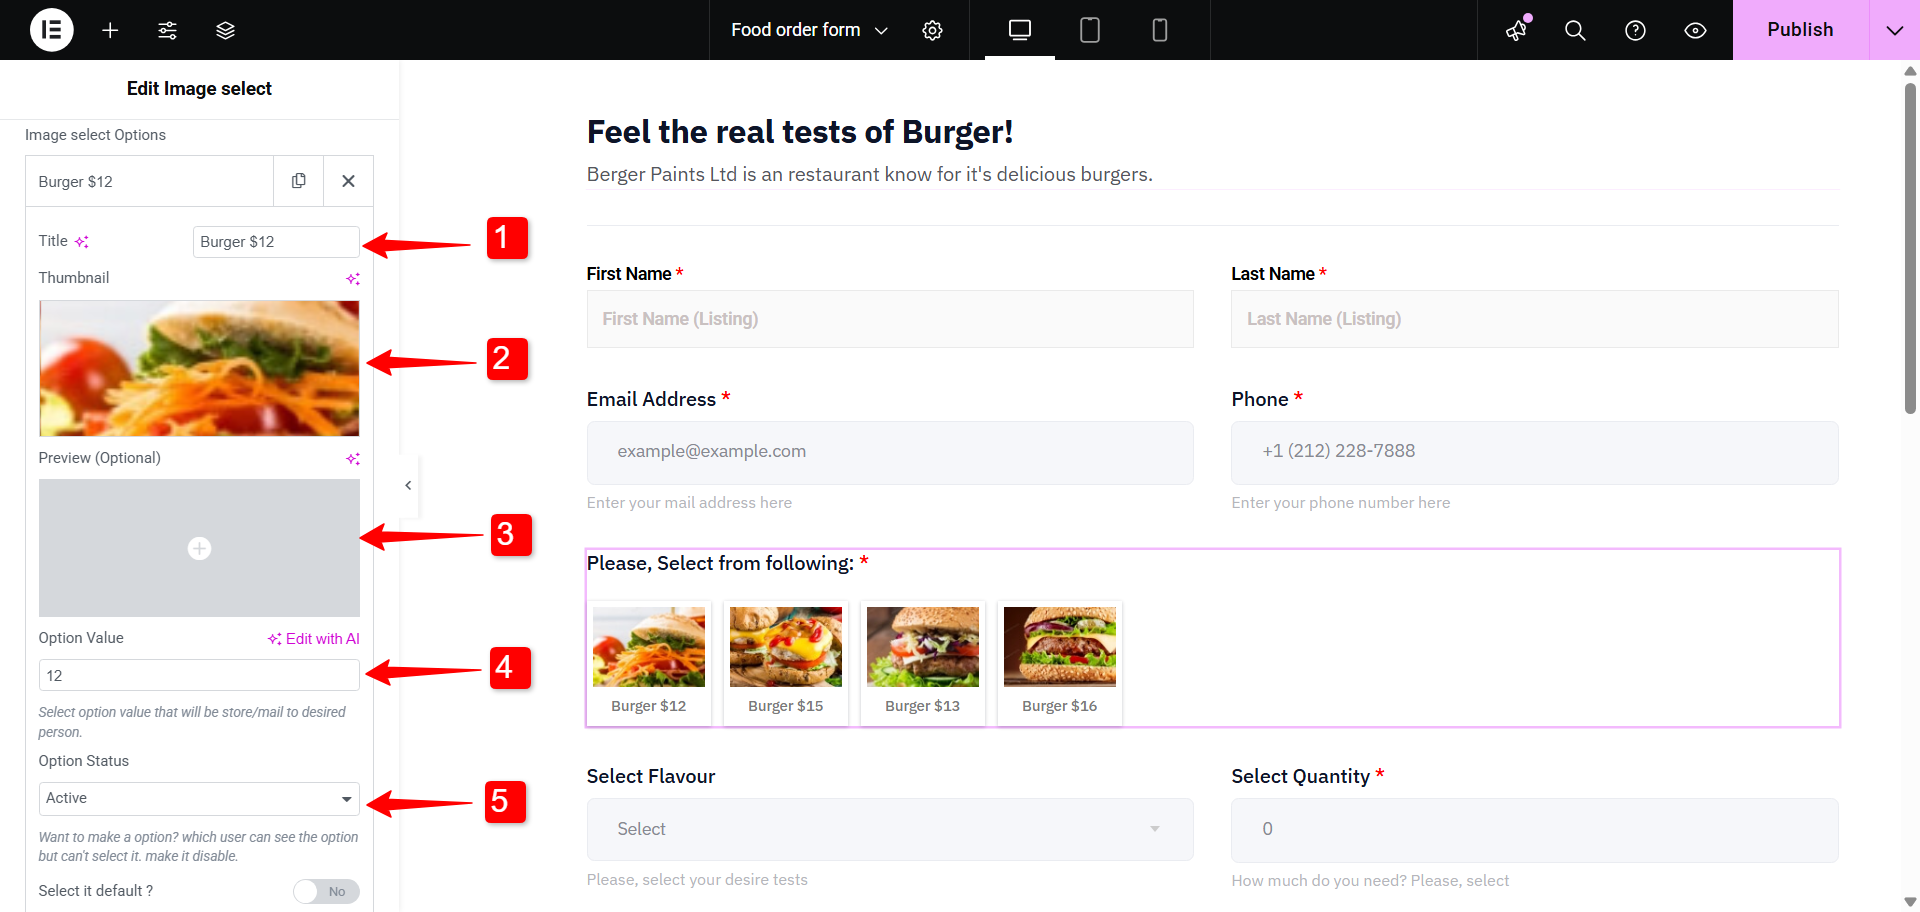1920x912 pixels.
Task: Open the structure layers icon
Action: 225,30
